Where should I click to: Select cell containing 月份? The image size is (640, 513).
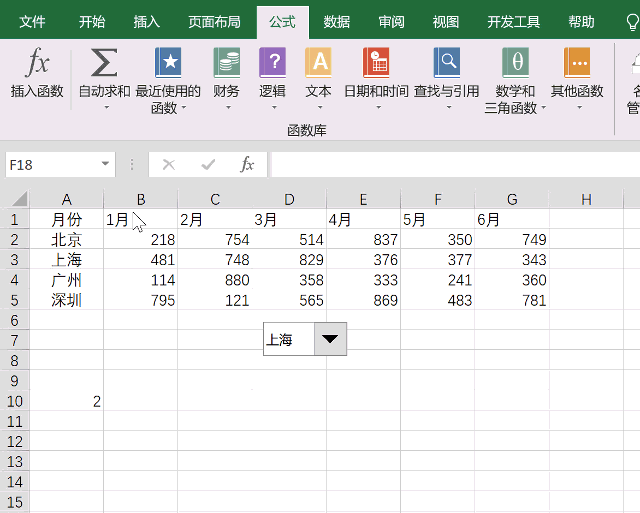click(x=67, y=220)
